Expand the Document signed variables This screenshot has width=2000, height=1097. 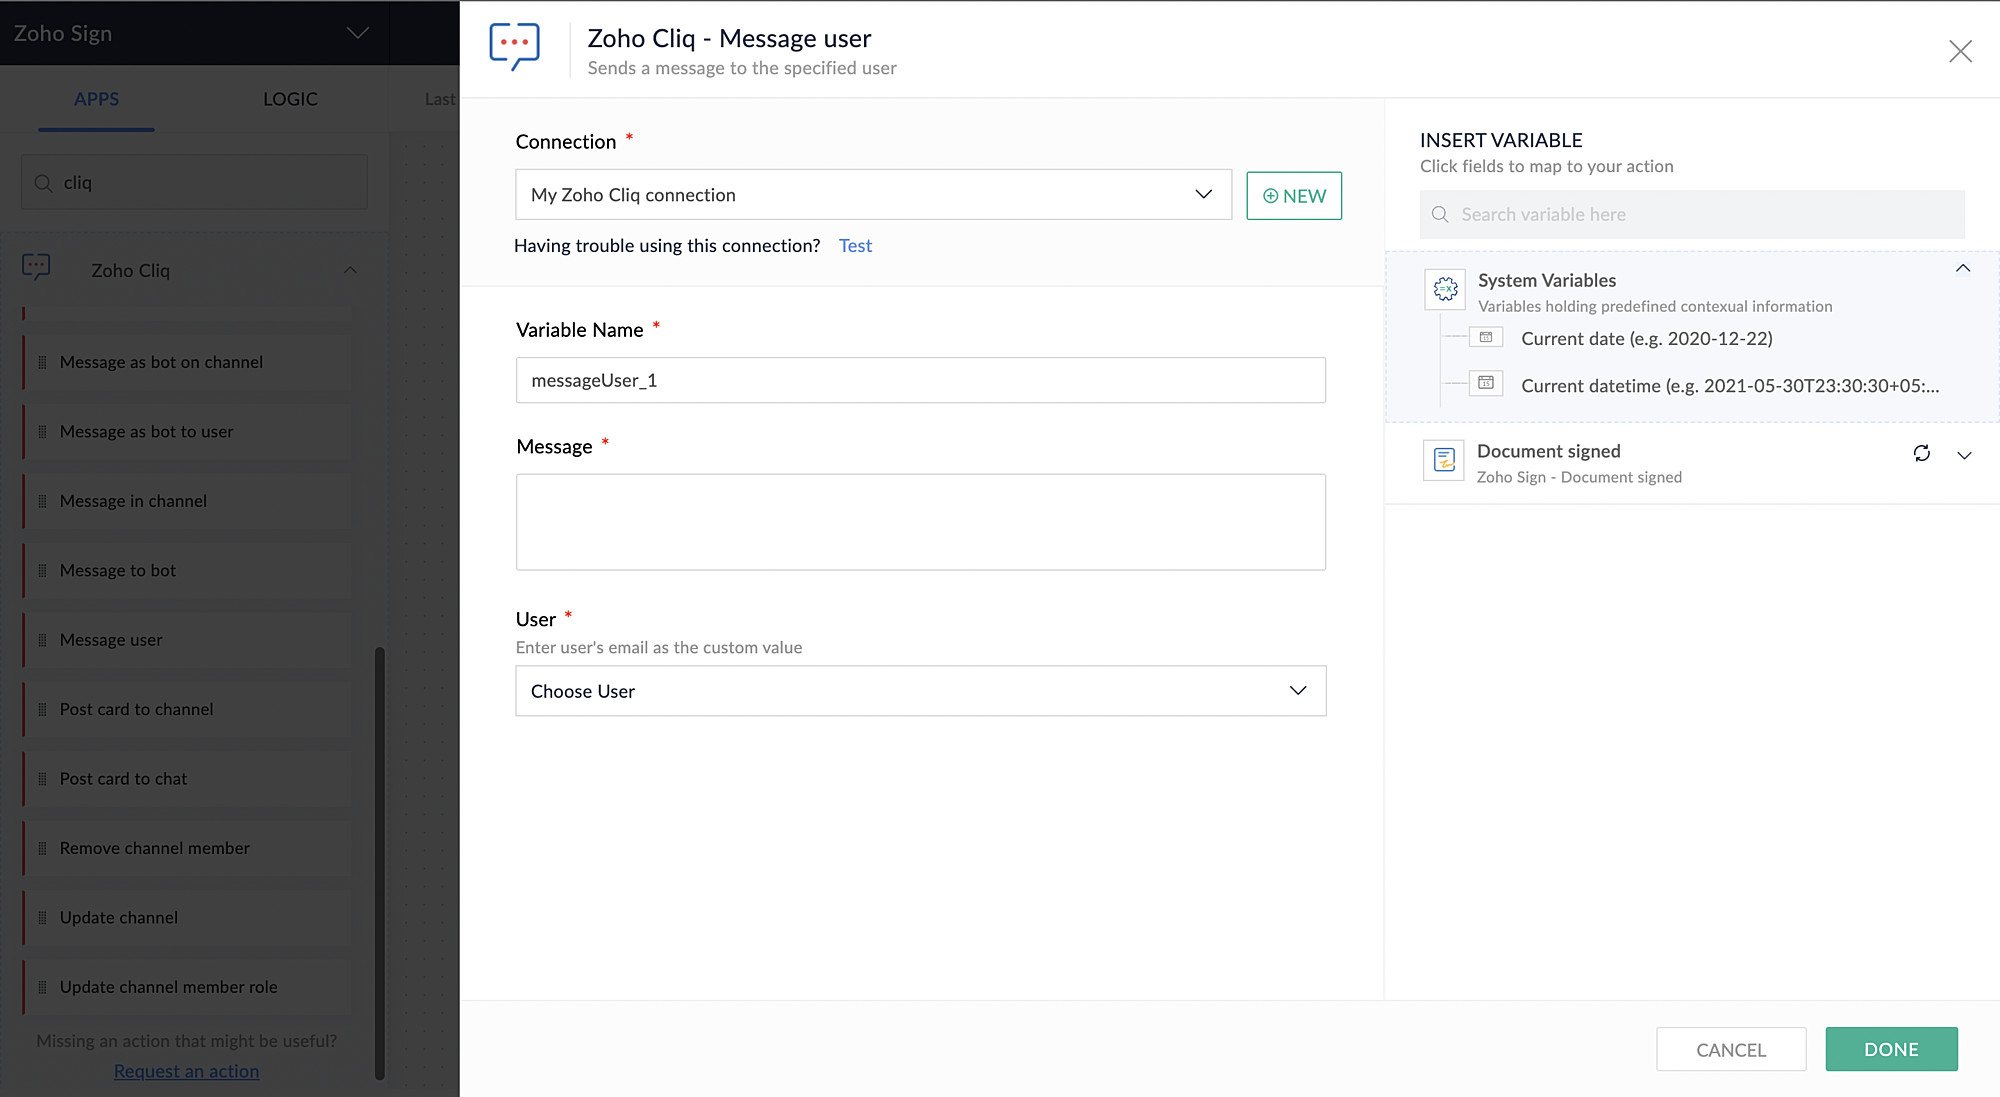[1964, 455]
